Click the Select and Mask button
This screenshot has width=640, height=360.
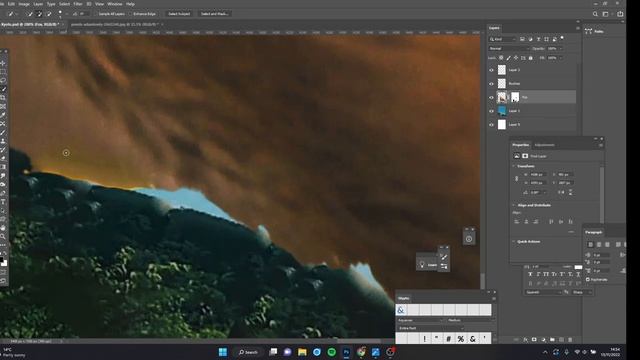(x=214, y=14)
